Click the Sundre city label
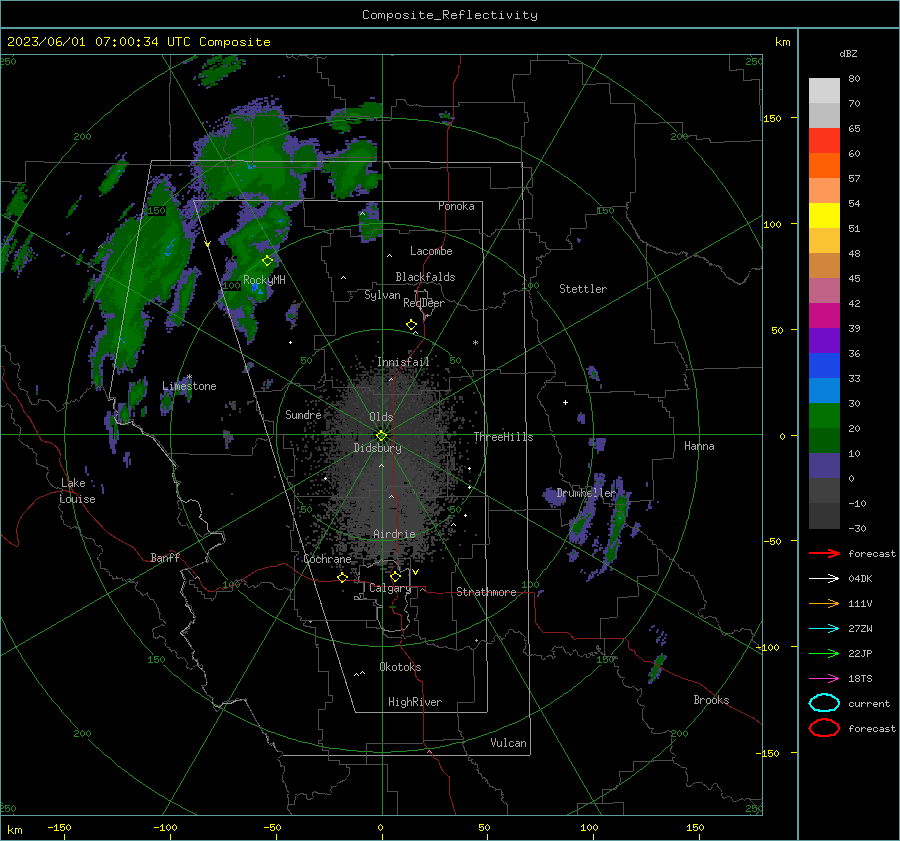Screen dimensions: 900x841 click(x=303, y=415)
